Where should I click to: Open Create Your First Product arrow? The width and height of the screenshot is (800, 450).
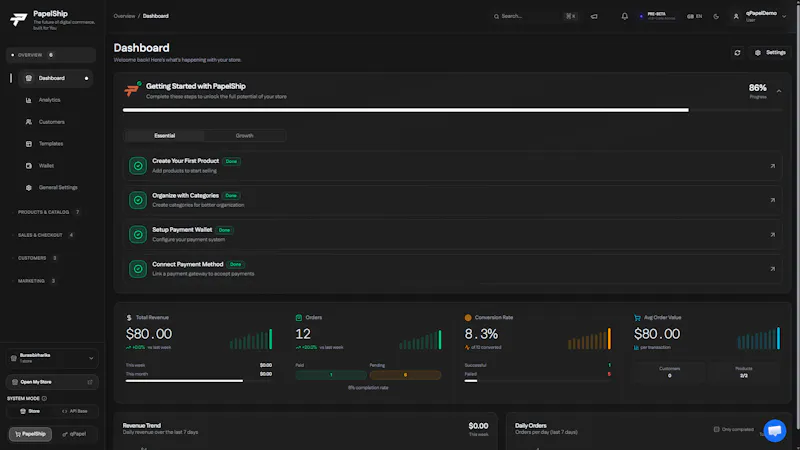coord(772,166)
